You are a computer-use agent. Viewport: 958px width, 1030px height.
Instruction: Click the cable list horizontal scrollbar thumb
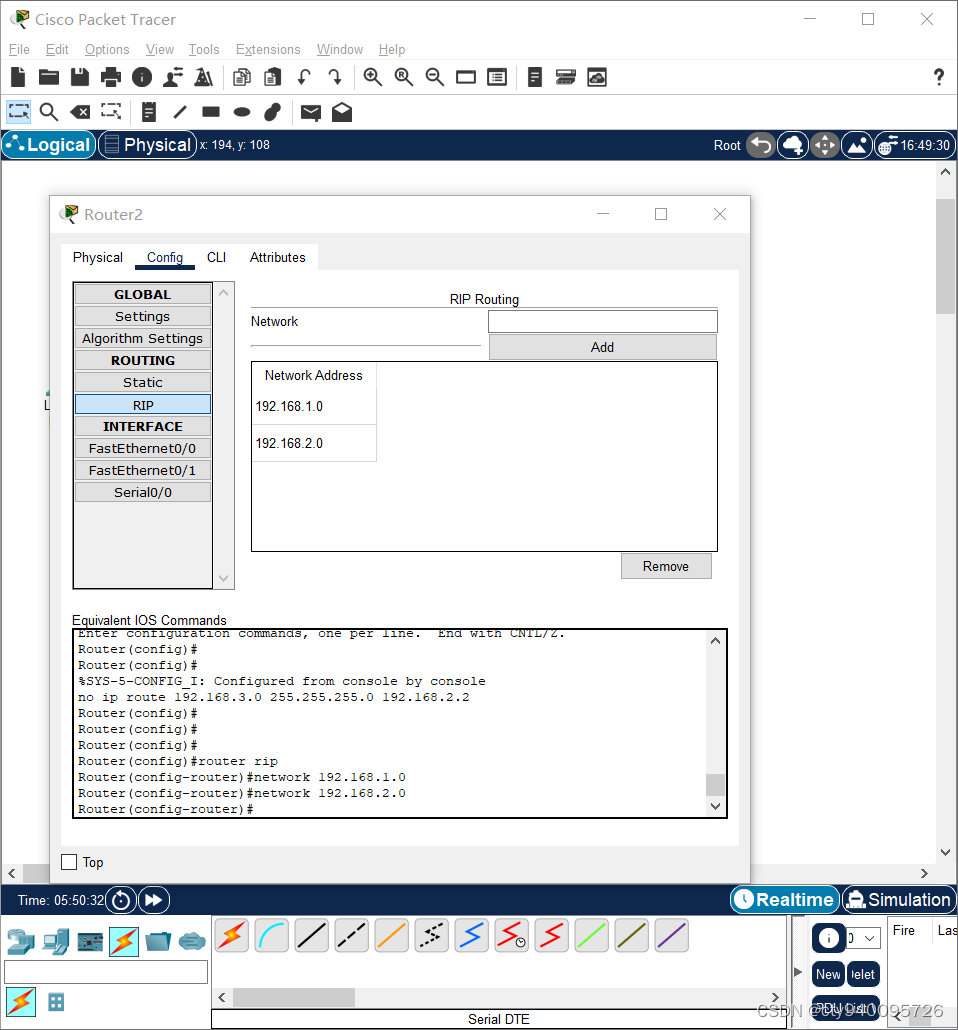point(294,997)
